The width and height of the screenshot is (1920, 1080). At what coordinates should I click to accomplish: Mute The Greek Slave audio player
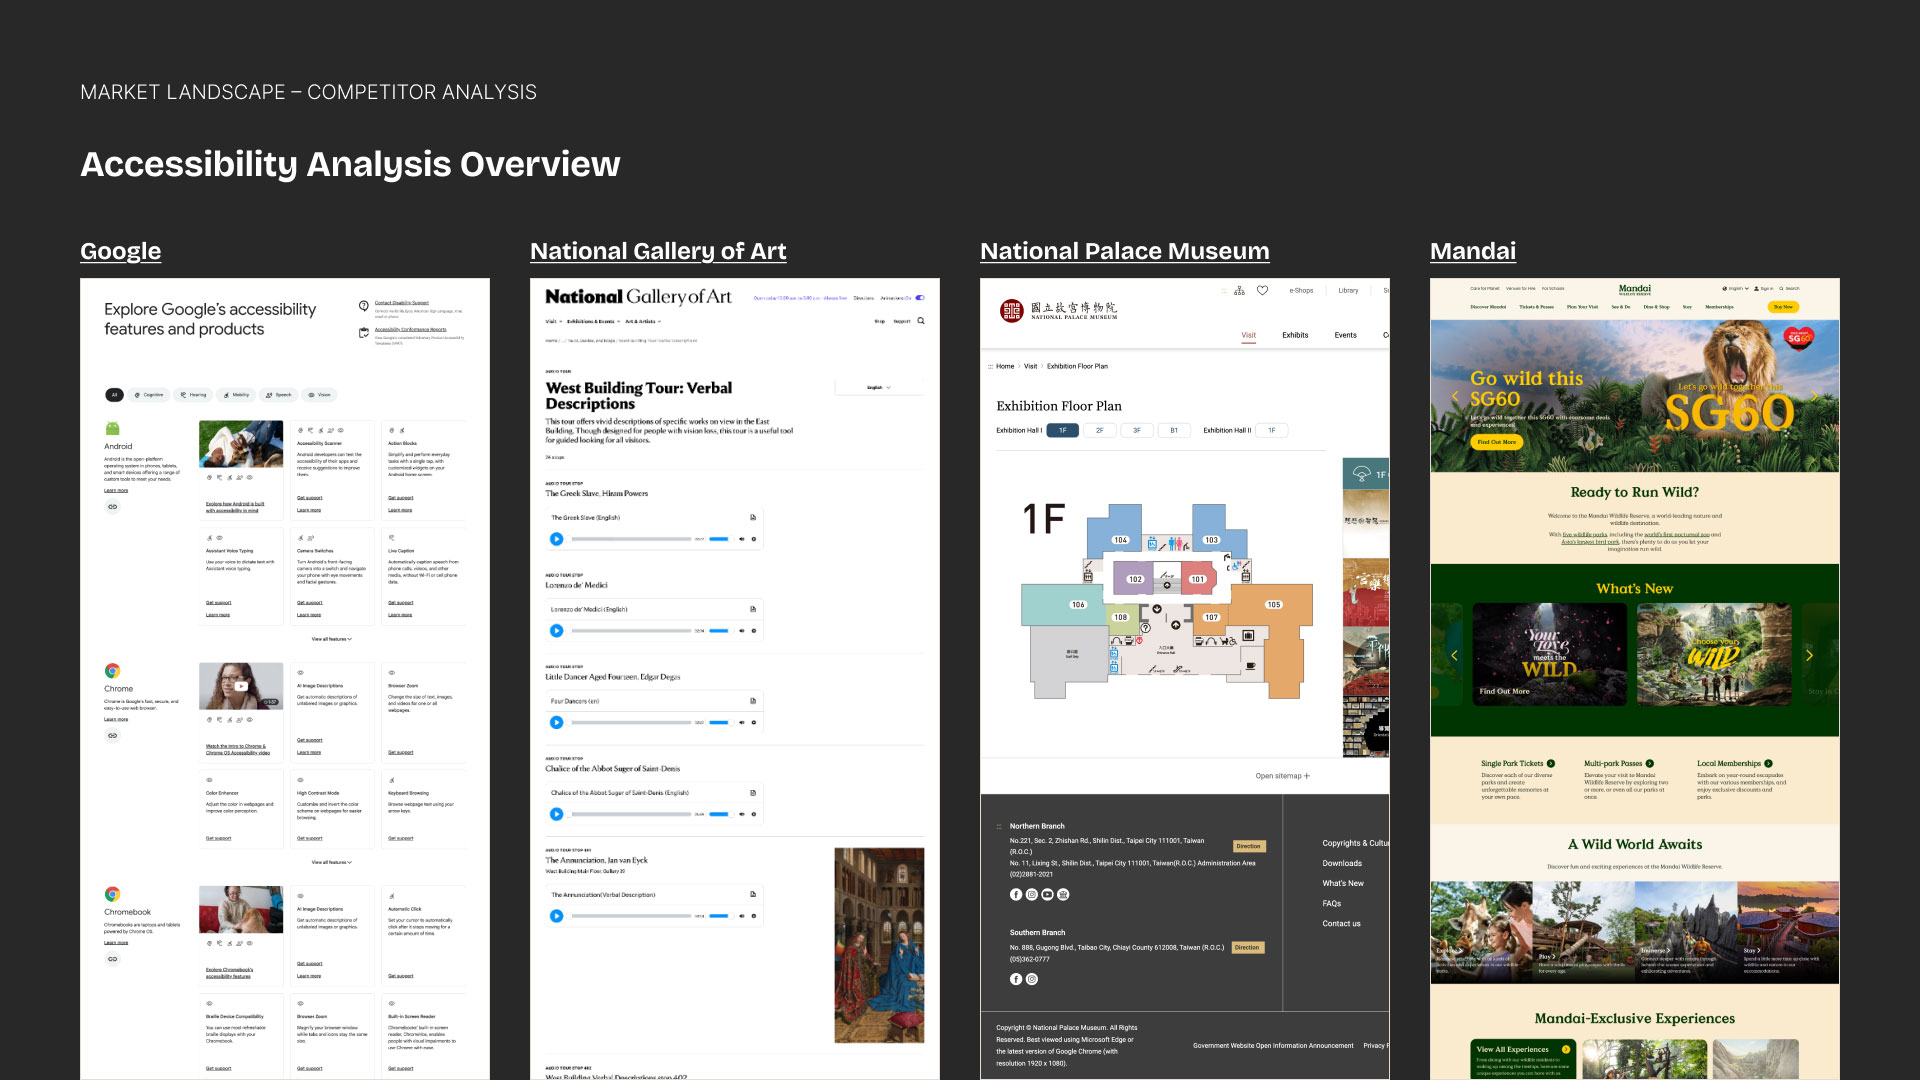[742, 539]
